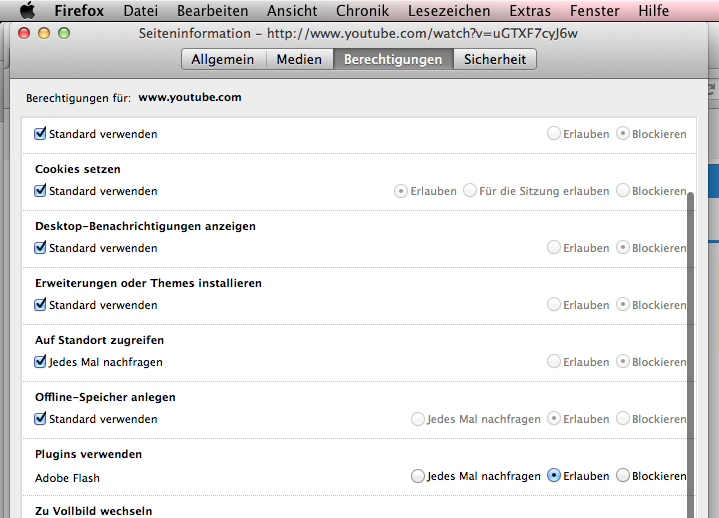Select the Berechtigungen tab

pyautogui.click(x=392, y=59)
